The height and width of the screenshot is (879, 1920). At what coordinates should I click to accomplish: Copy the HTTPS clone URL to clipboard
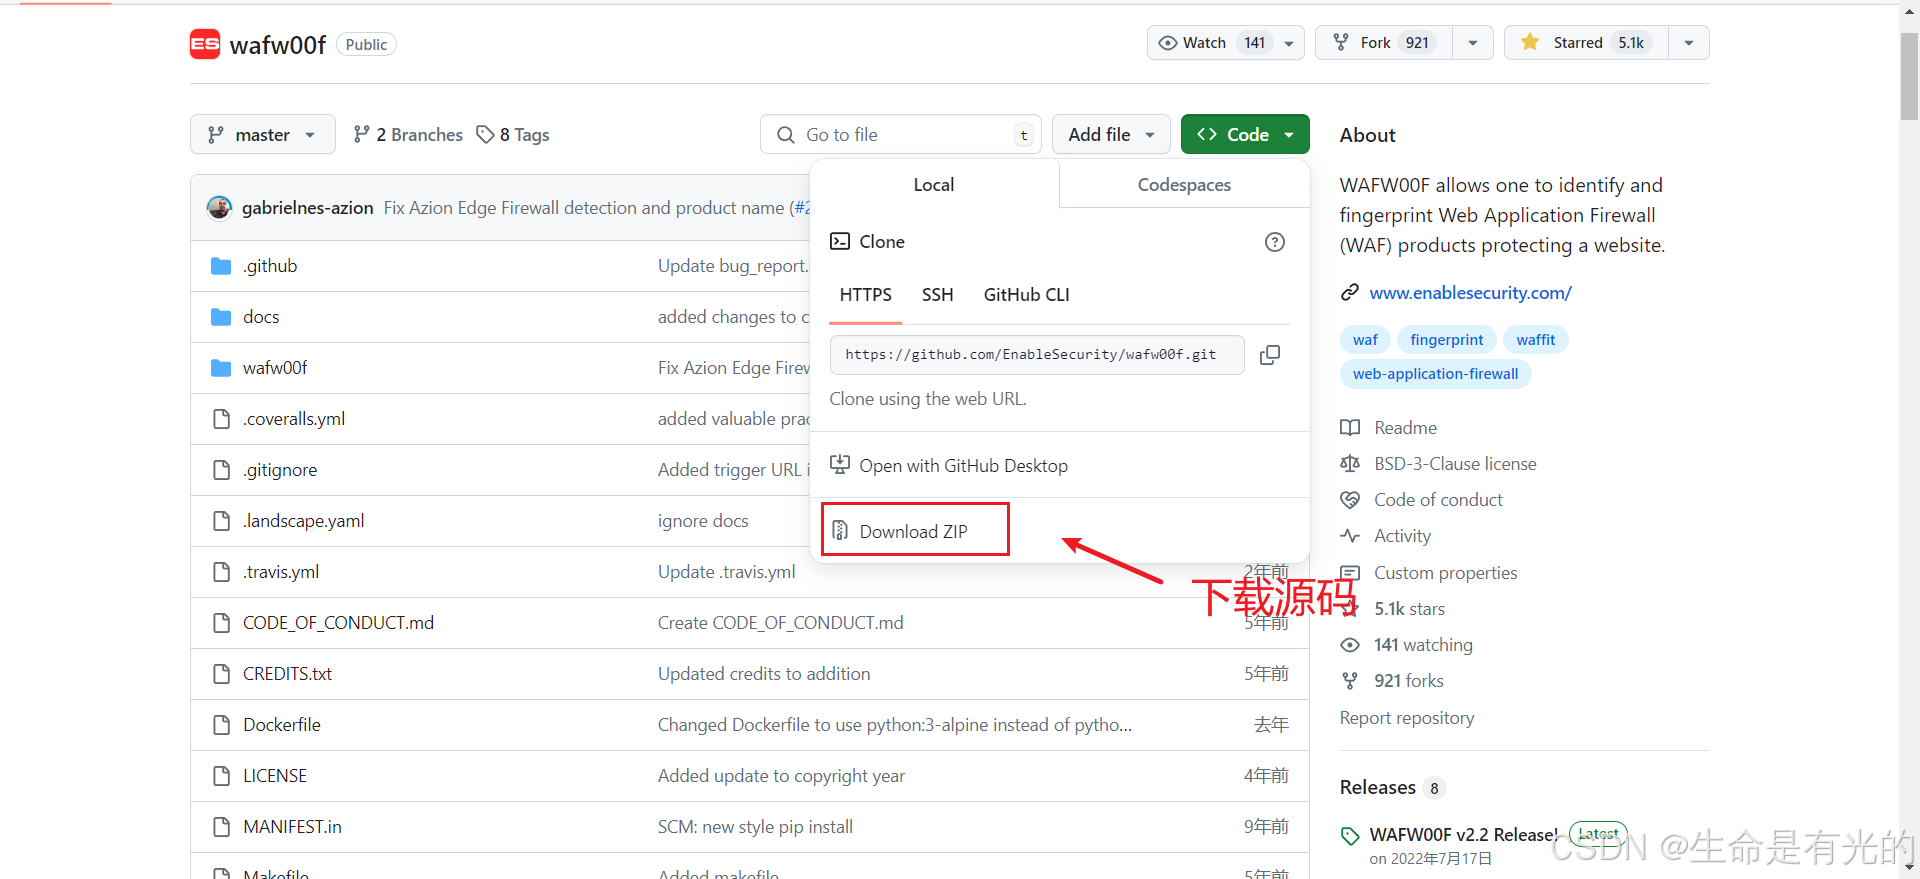pyautogui.click(x=1270, y=355)
